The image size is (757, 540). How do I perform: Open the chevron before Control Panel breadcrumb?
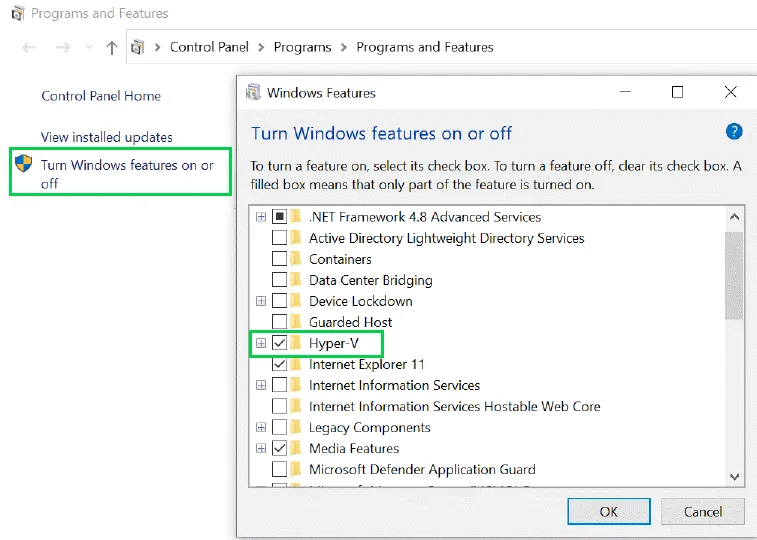point(157,47)
